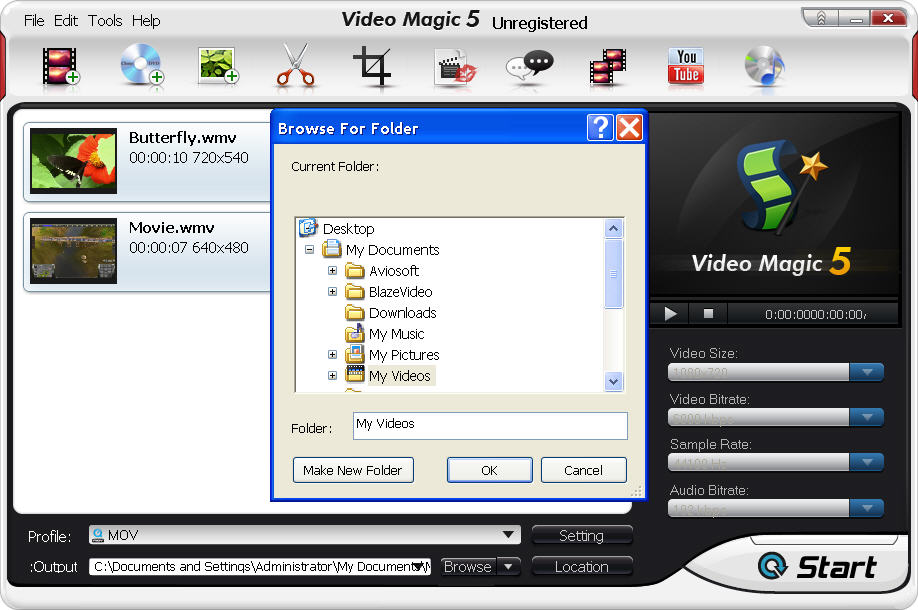Screen dimensions: 918x610
Task: Open the File menu
Action: point(34,20)
